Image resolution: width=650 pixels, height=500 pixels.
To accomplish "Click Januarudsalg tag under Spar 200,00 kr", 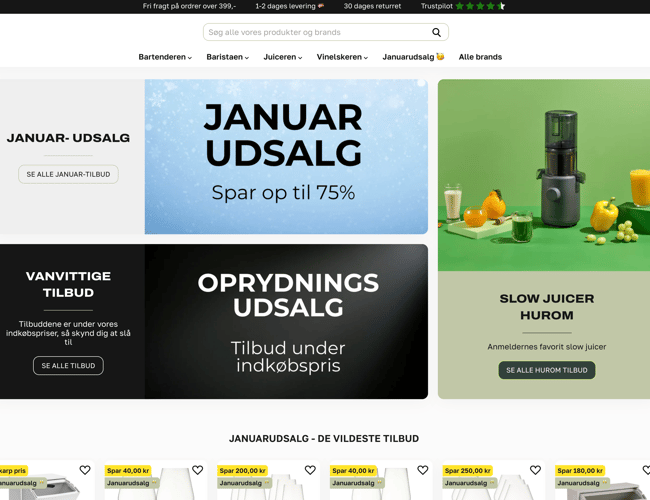I will (x=245, y=483).
